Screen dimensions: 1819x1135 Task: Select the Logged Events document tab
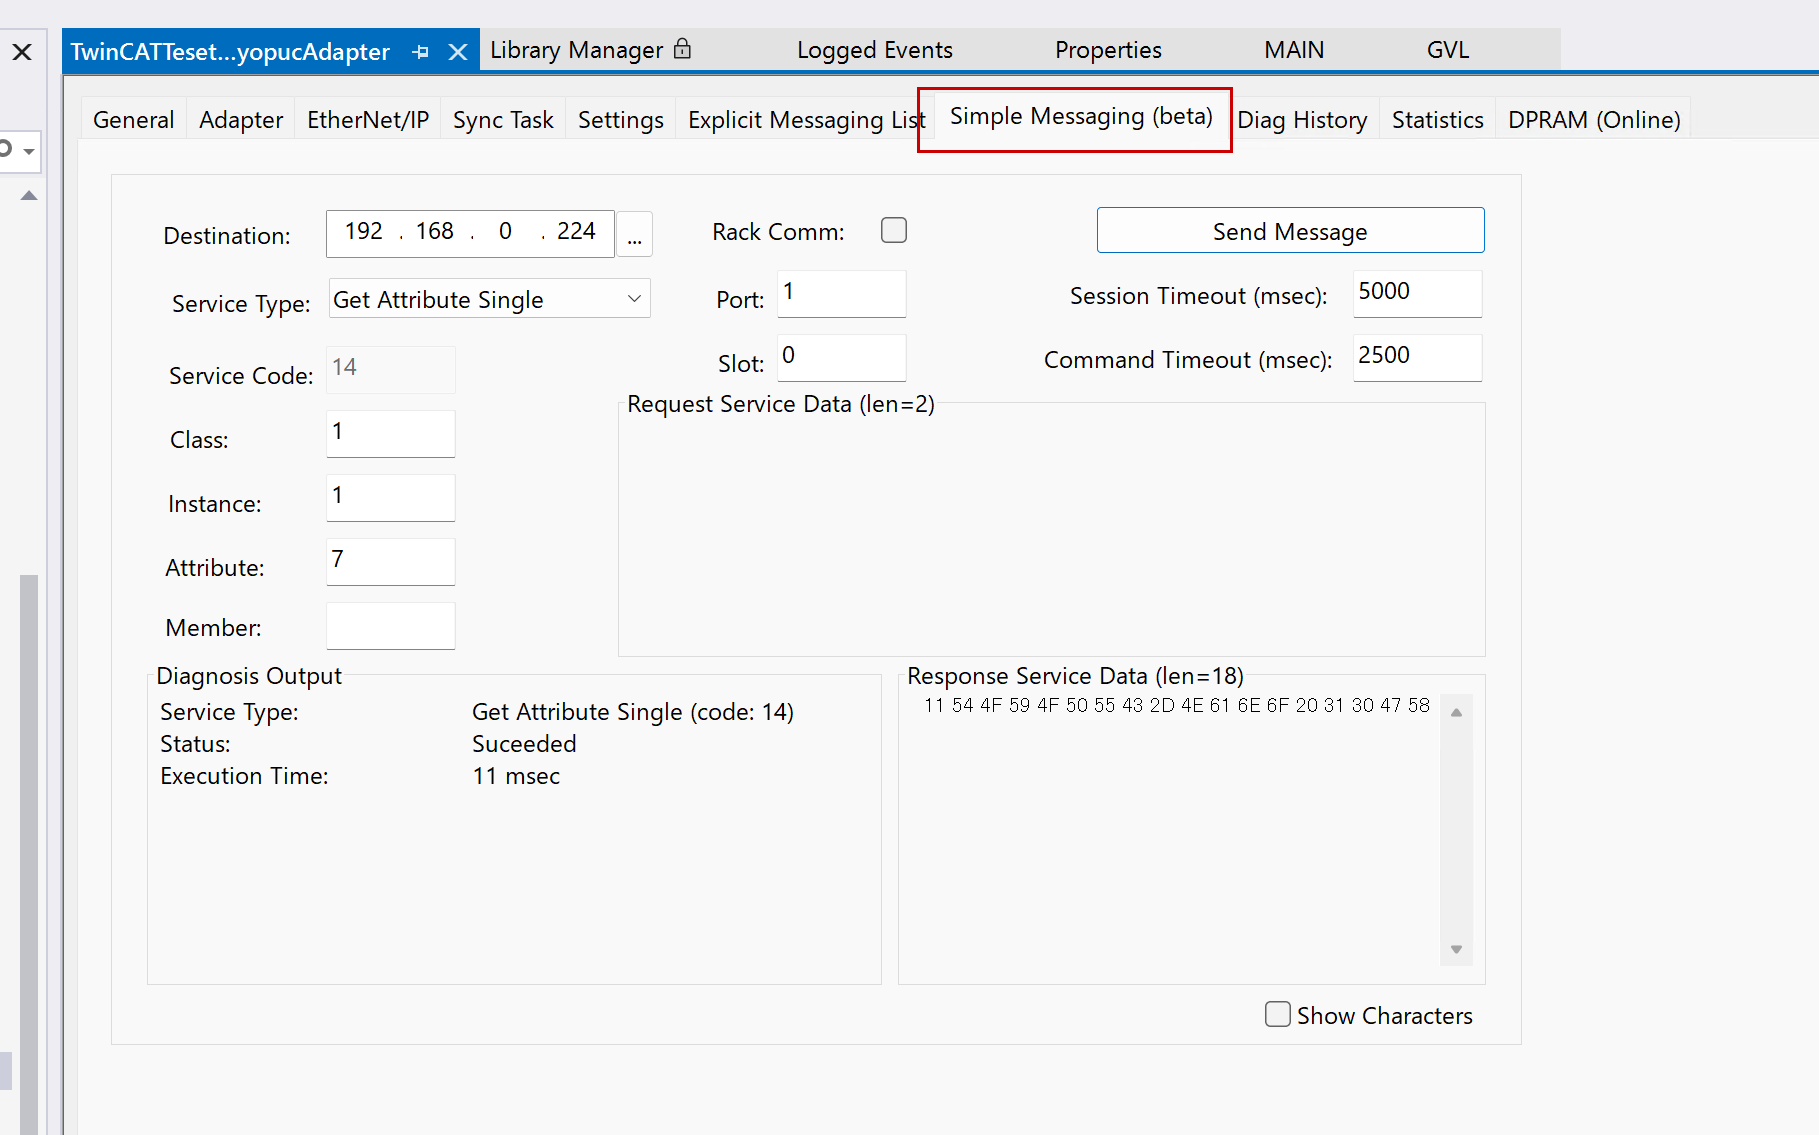click(x=874, y=50)
